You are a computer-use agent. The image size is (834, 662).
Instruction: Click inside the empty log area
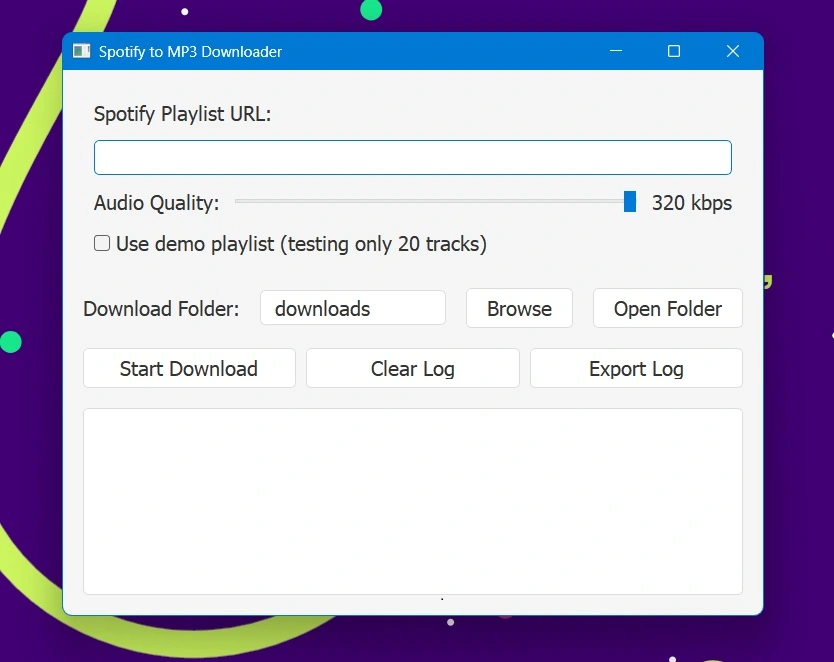pyautogui.click(x=412, y=500)
